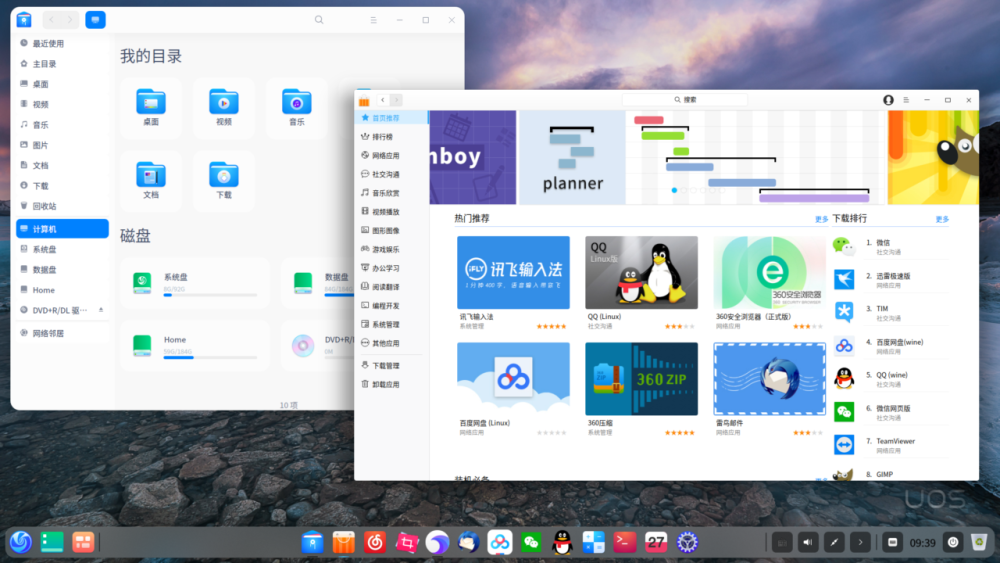The image size is (1000, 563).
Task: Click volume icon in dock tray
Action: (x=807, y=543)
